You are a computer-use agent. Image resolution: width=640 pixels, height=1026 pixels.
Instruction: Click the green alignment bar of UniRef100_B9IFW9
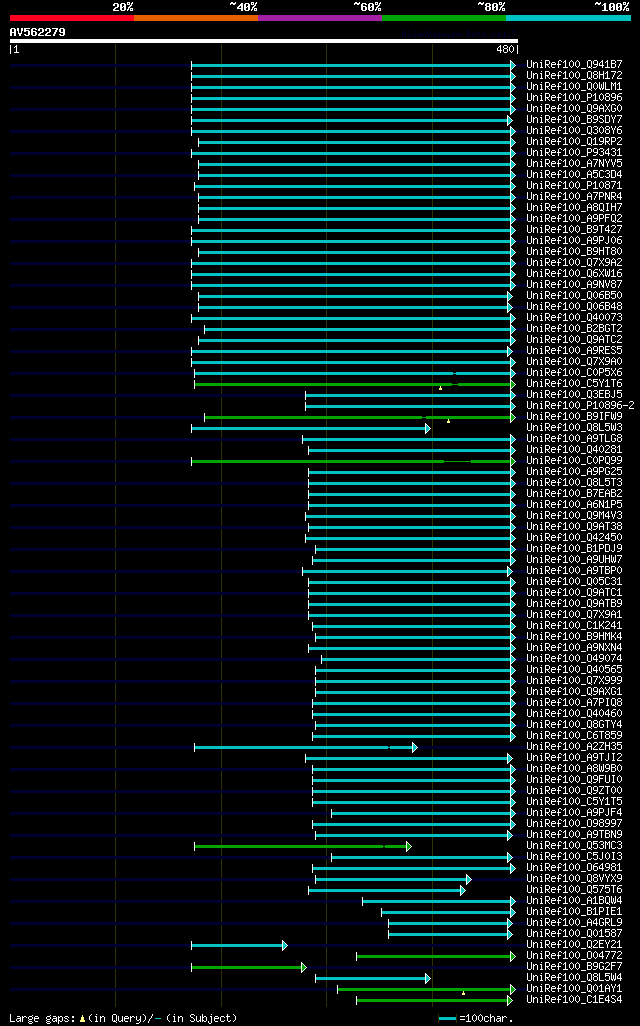pos(360,417)
